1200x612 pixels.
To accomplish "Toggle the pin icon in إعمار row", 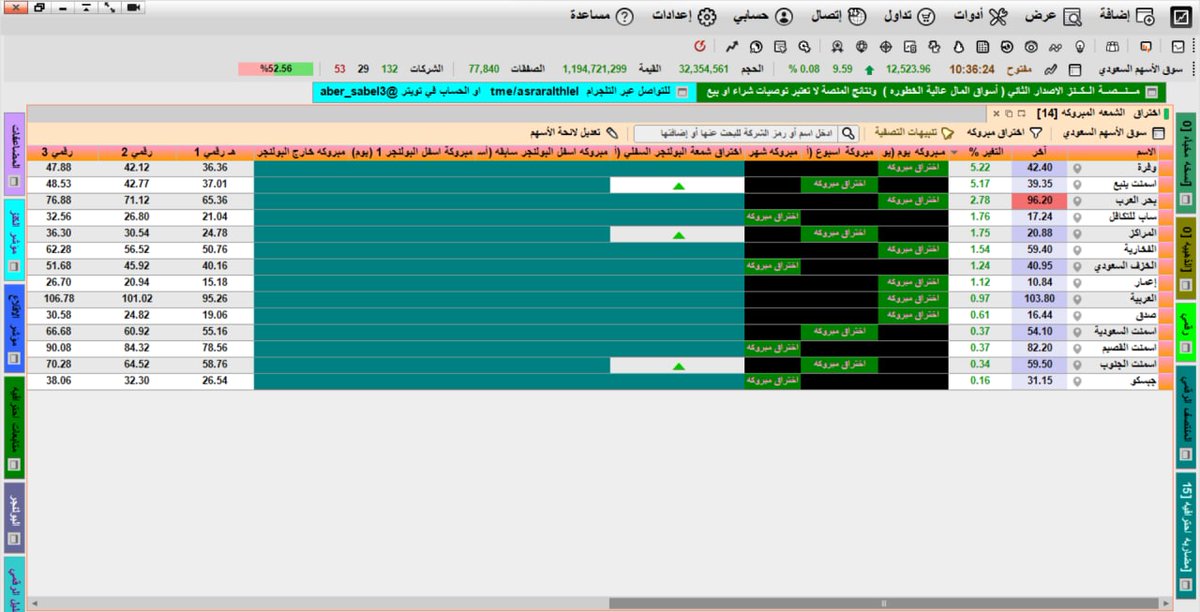I will (x=1077, y=282).
